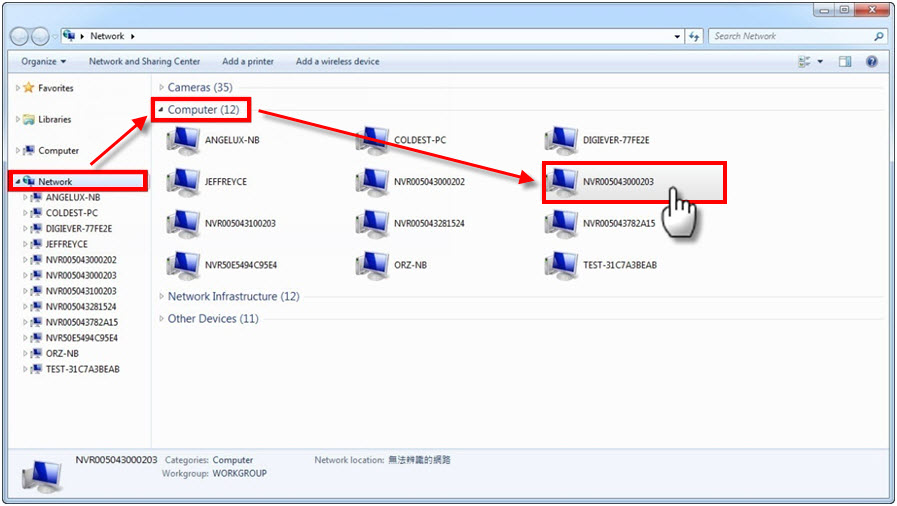Expand the Network Infrastructure (12) group
Image resolution: width=897 pixels, height=506 pixels.
162,297
